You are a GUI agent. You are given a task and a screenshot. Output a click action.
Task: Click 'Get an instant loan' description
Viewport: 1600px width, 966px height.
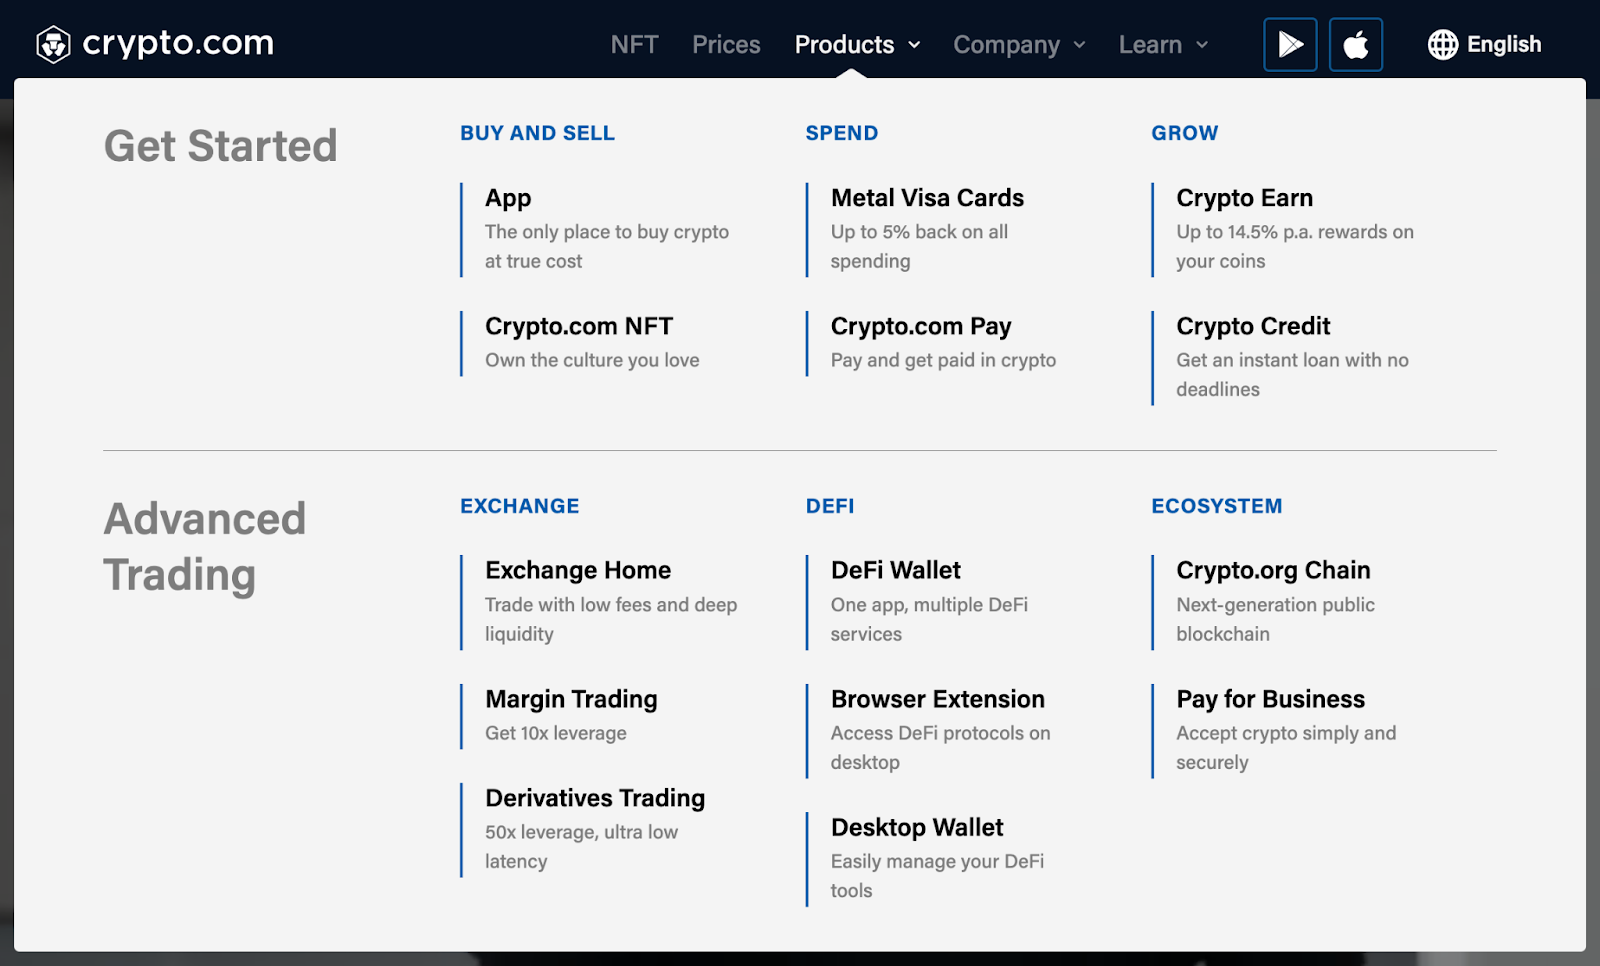coord(1292,374)
